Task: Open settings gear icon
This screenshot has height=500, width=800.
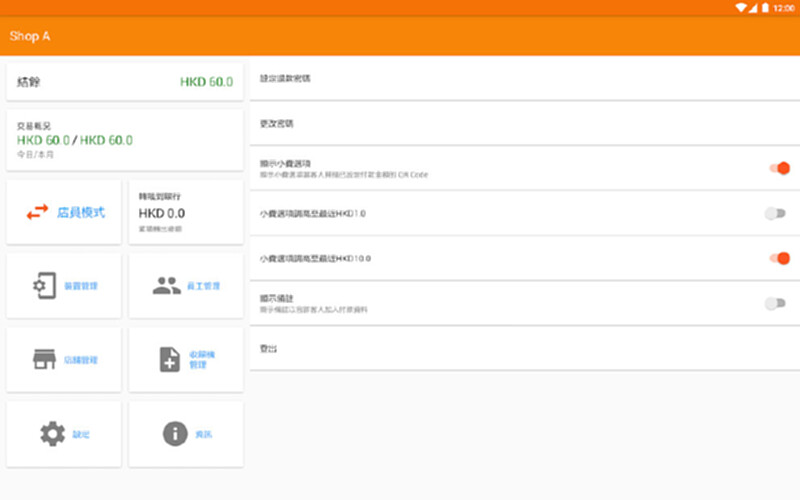Action: [x=53, y=434]
